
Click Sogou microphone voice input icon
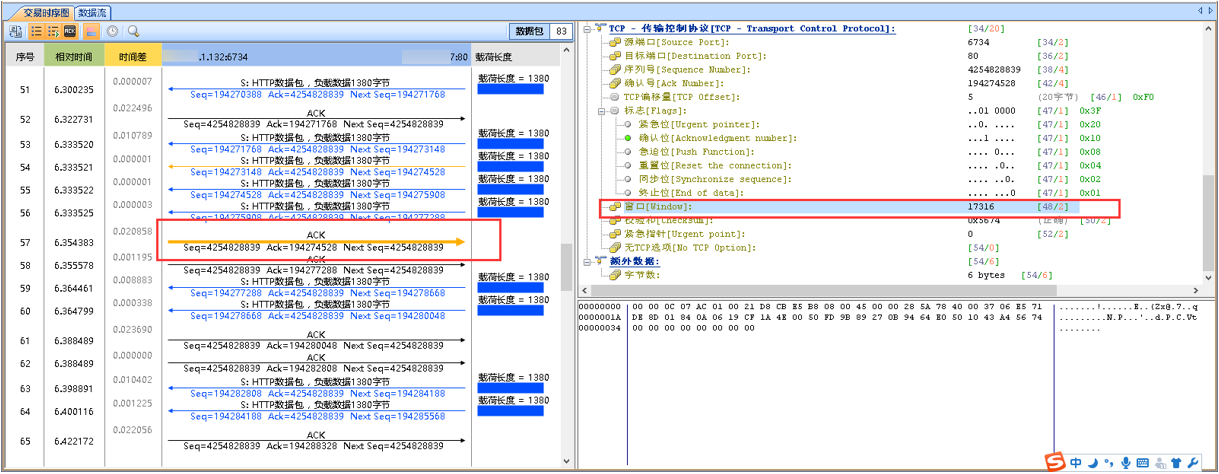point(1126,462)
